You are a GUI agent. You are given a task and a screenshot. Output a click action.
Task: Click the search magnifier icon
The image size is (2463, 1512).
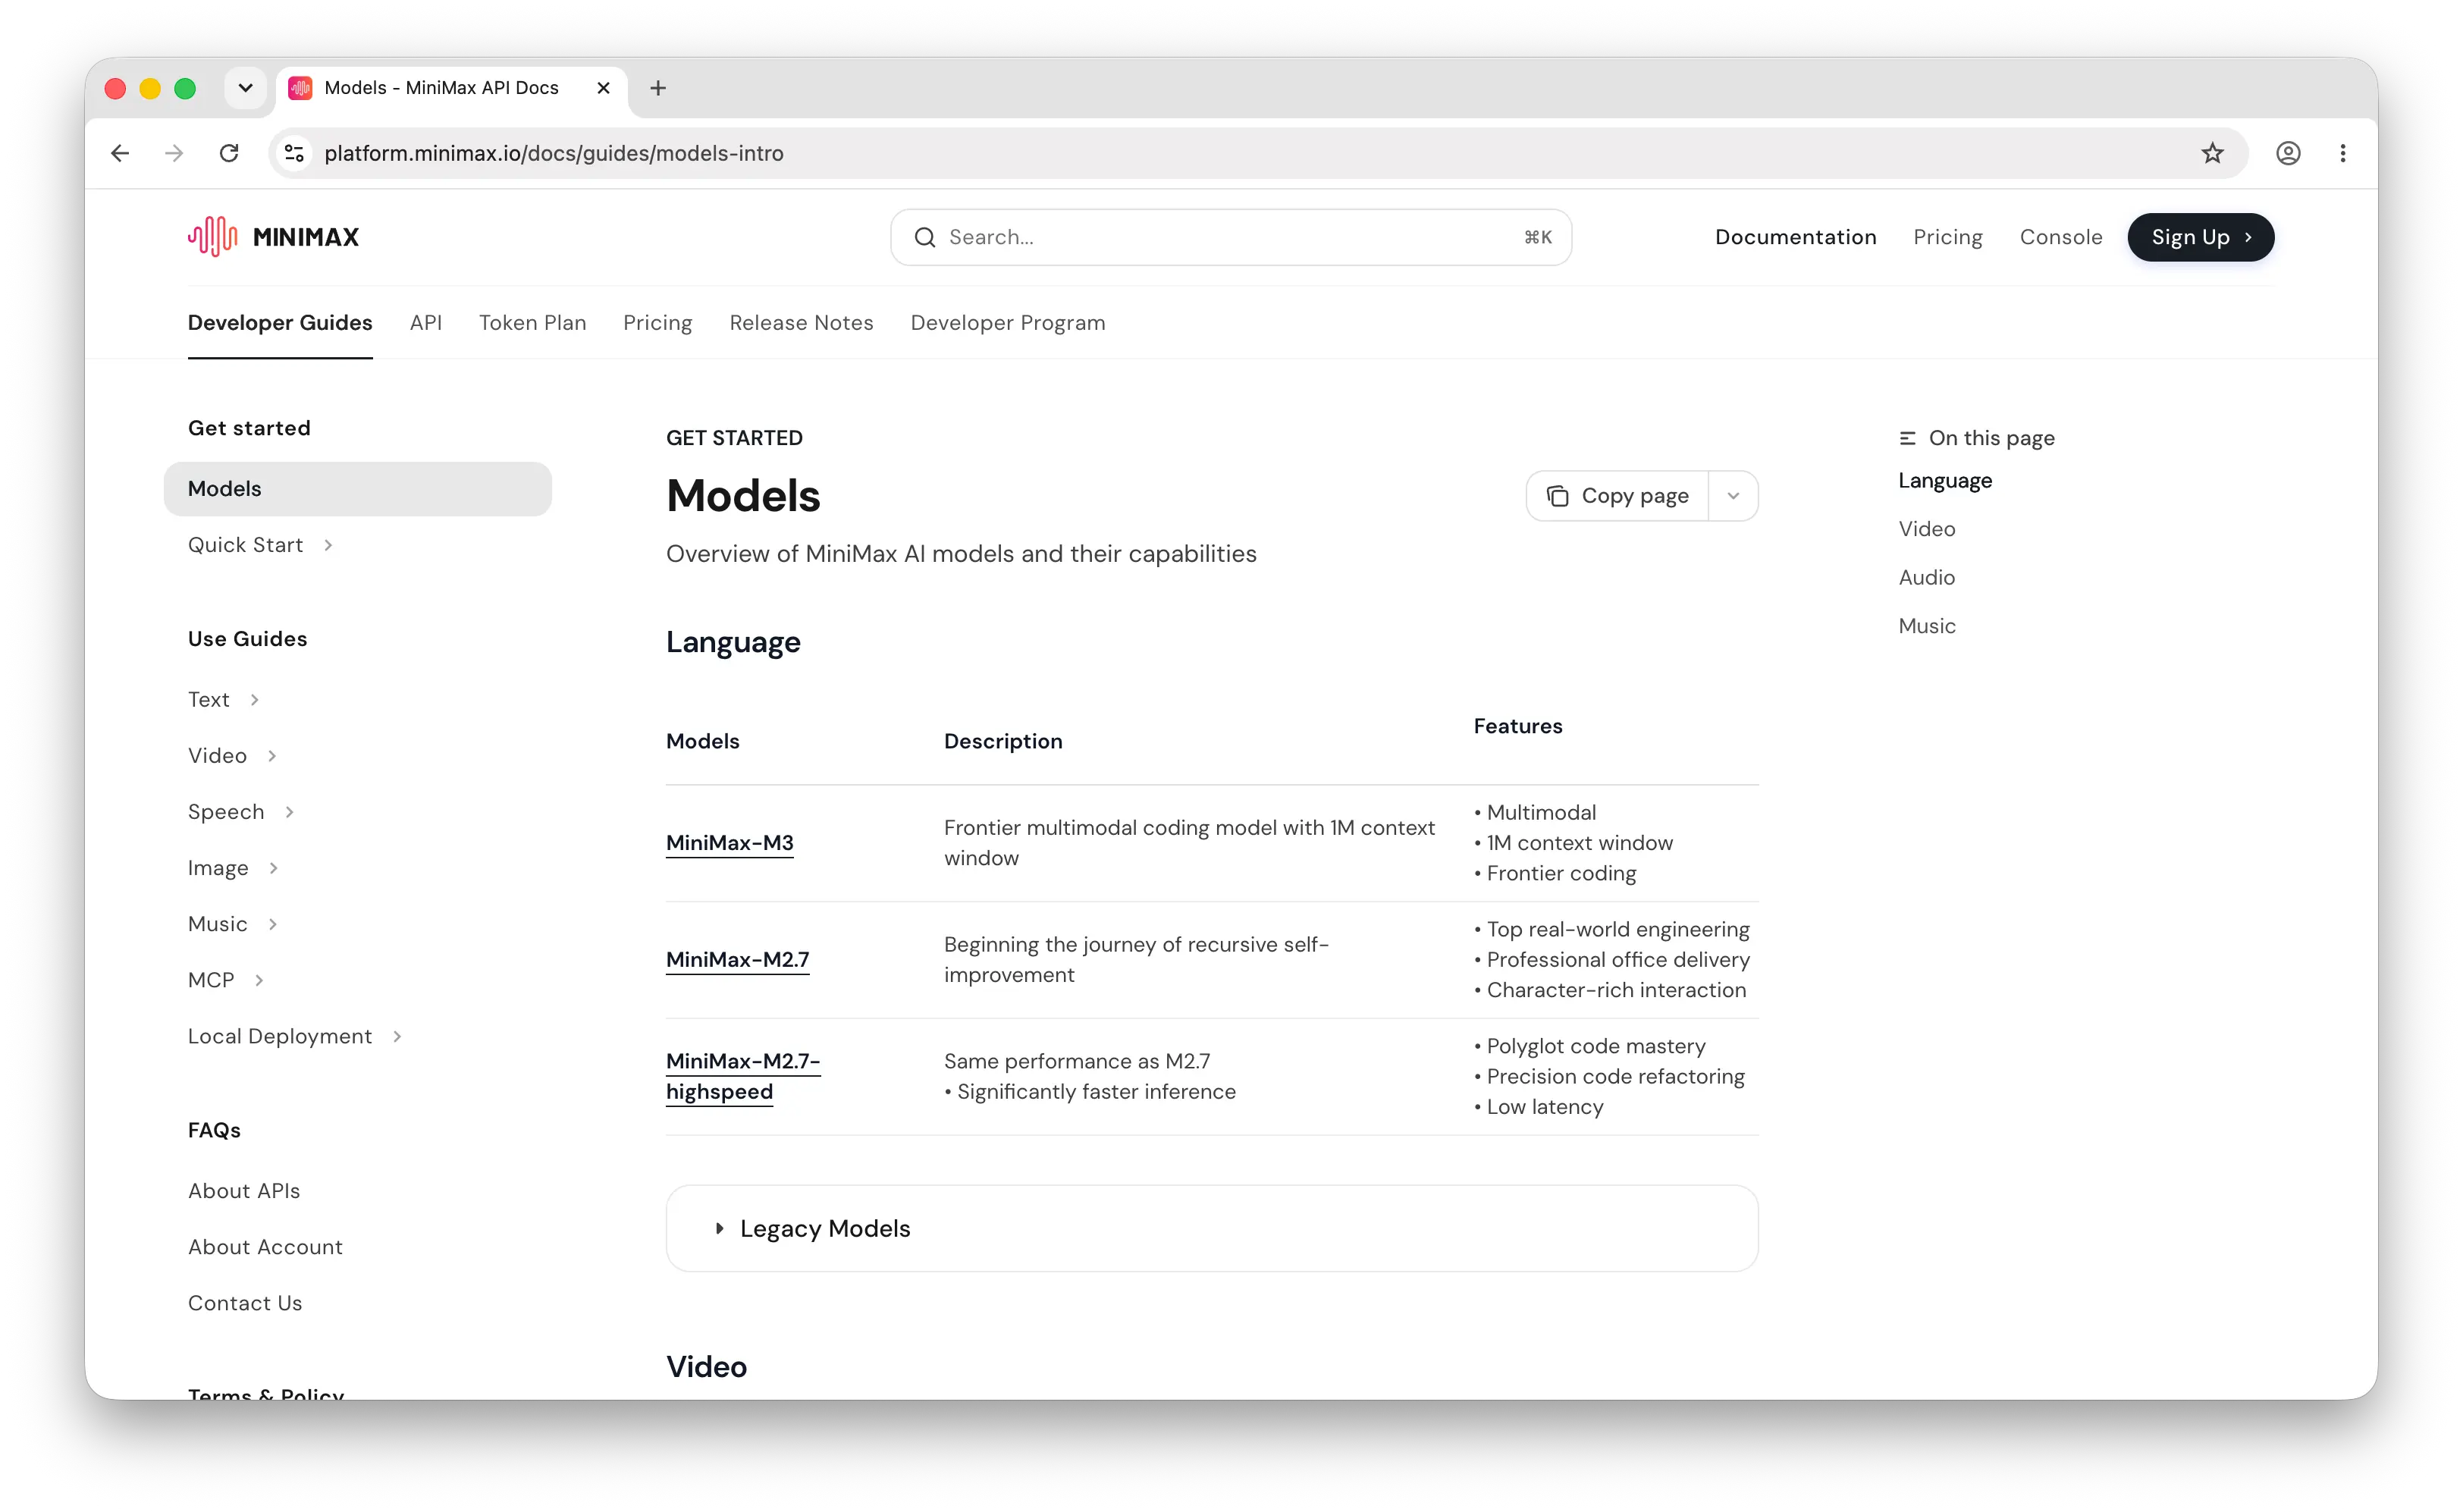(925, 237)
